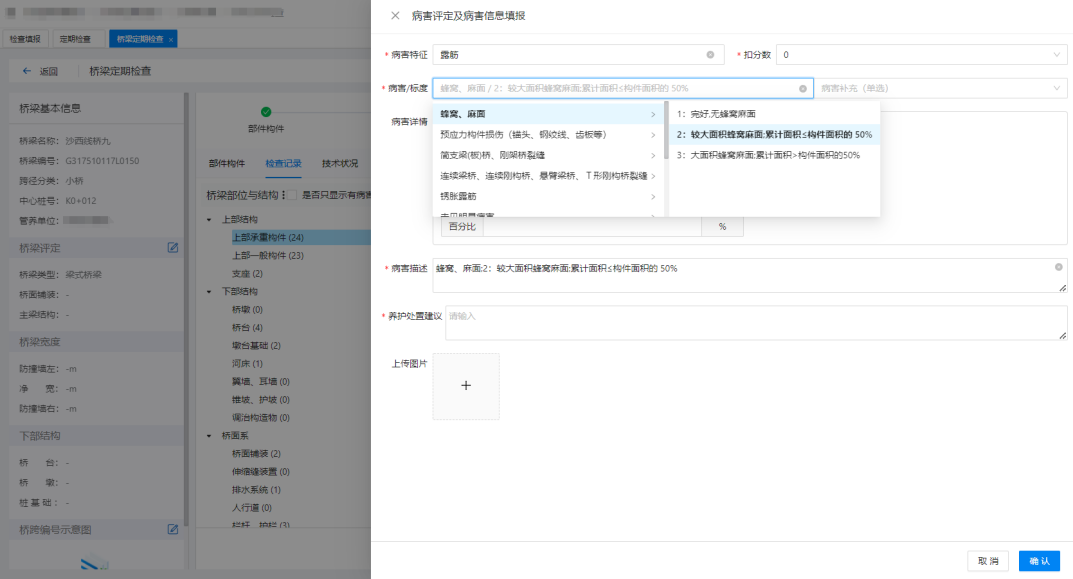Click the 取消 button
Screen dimensions: 1073x579
(x=987, y=561)
